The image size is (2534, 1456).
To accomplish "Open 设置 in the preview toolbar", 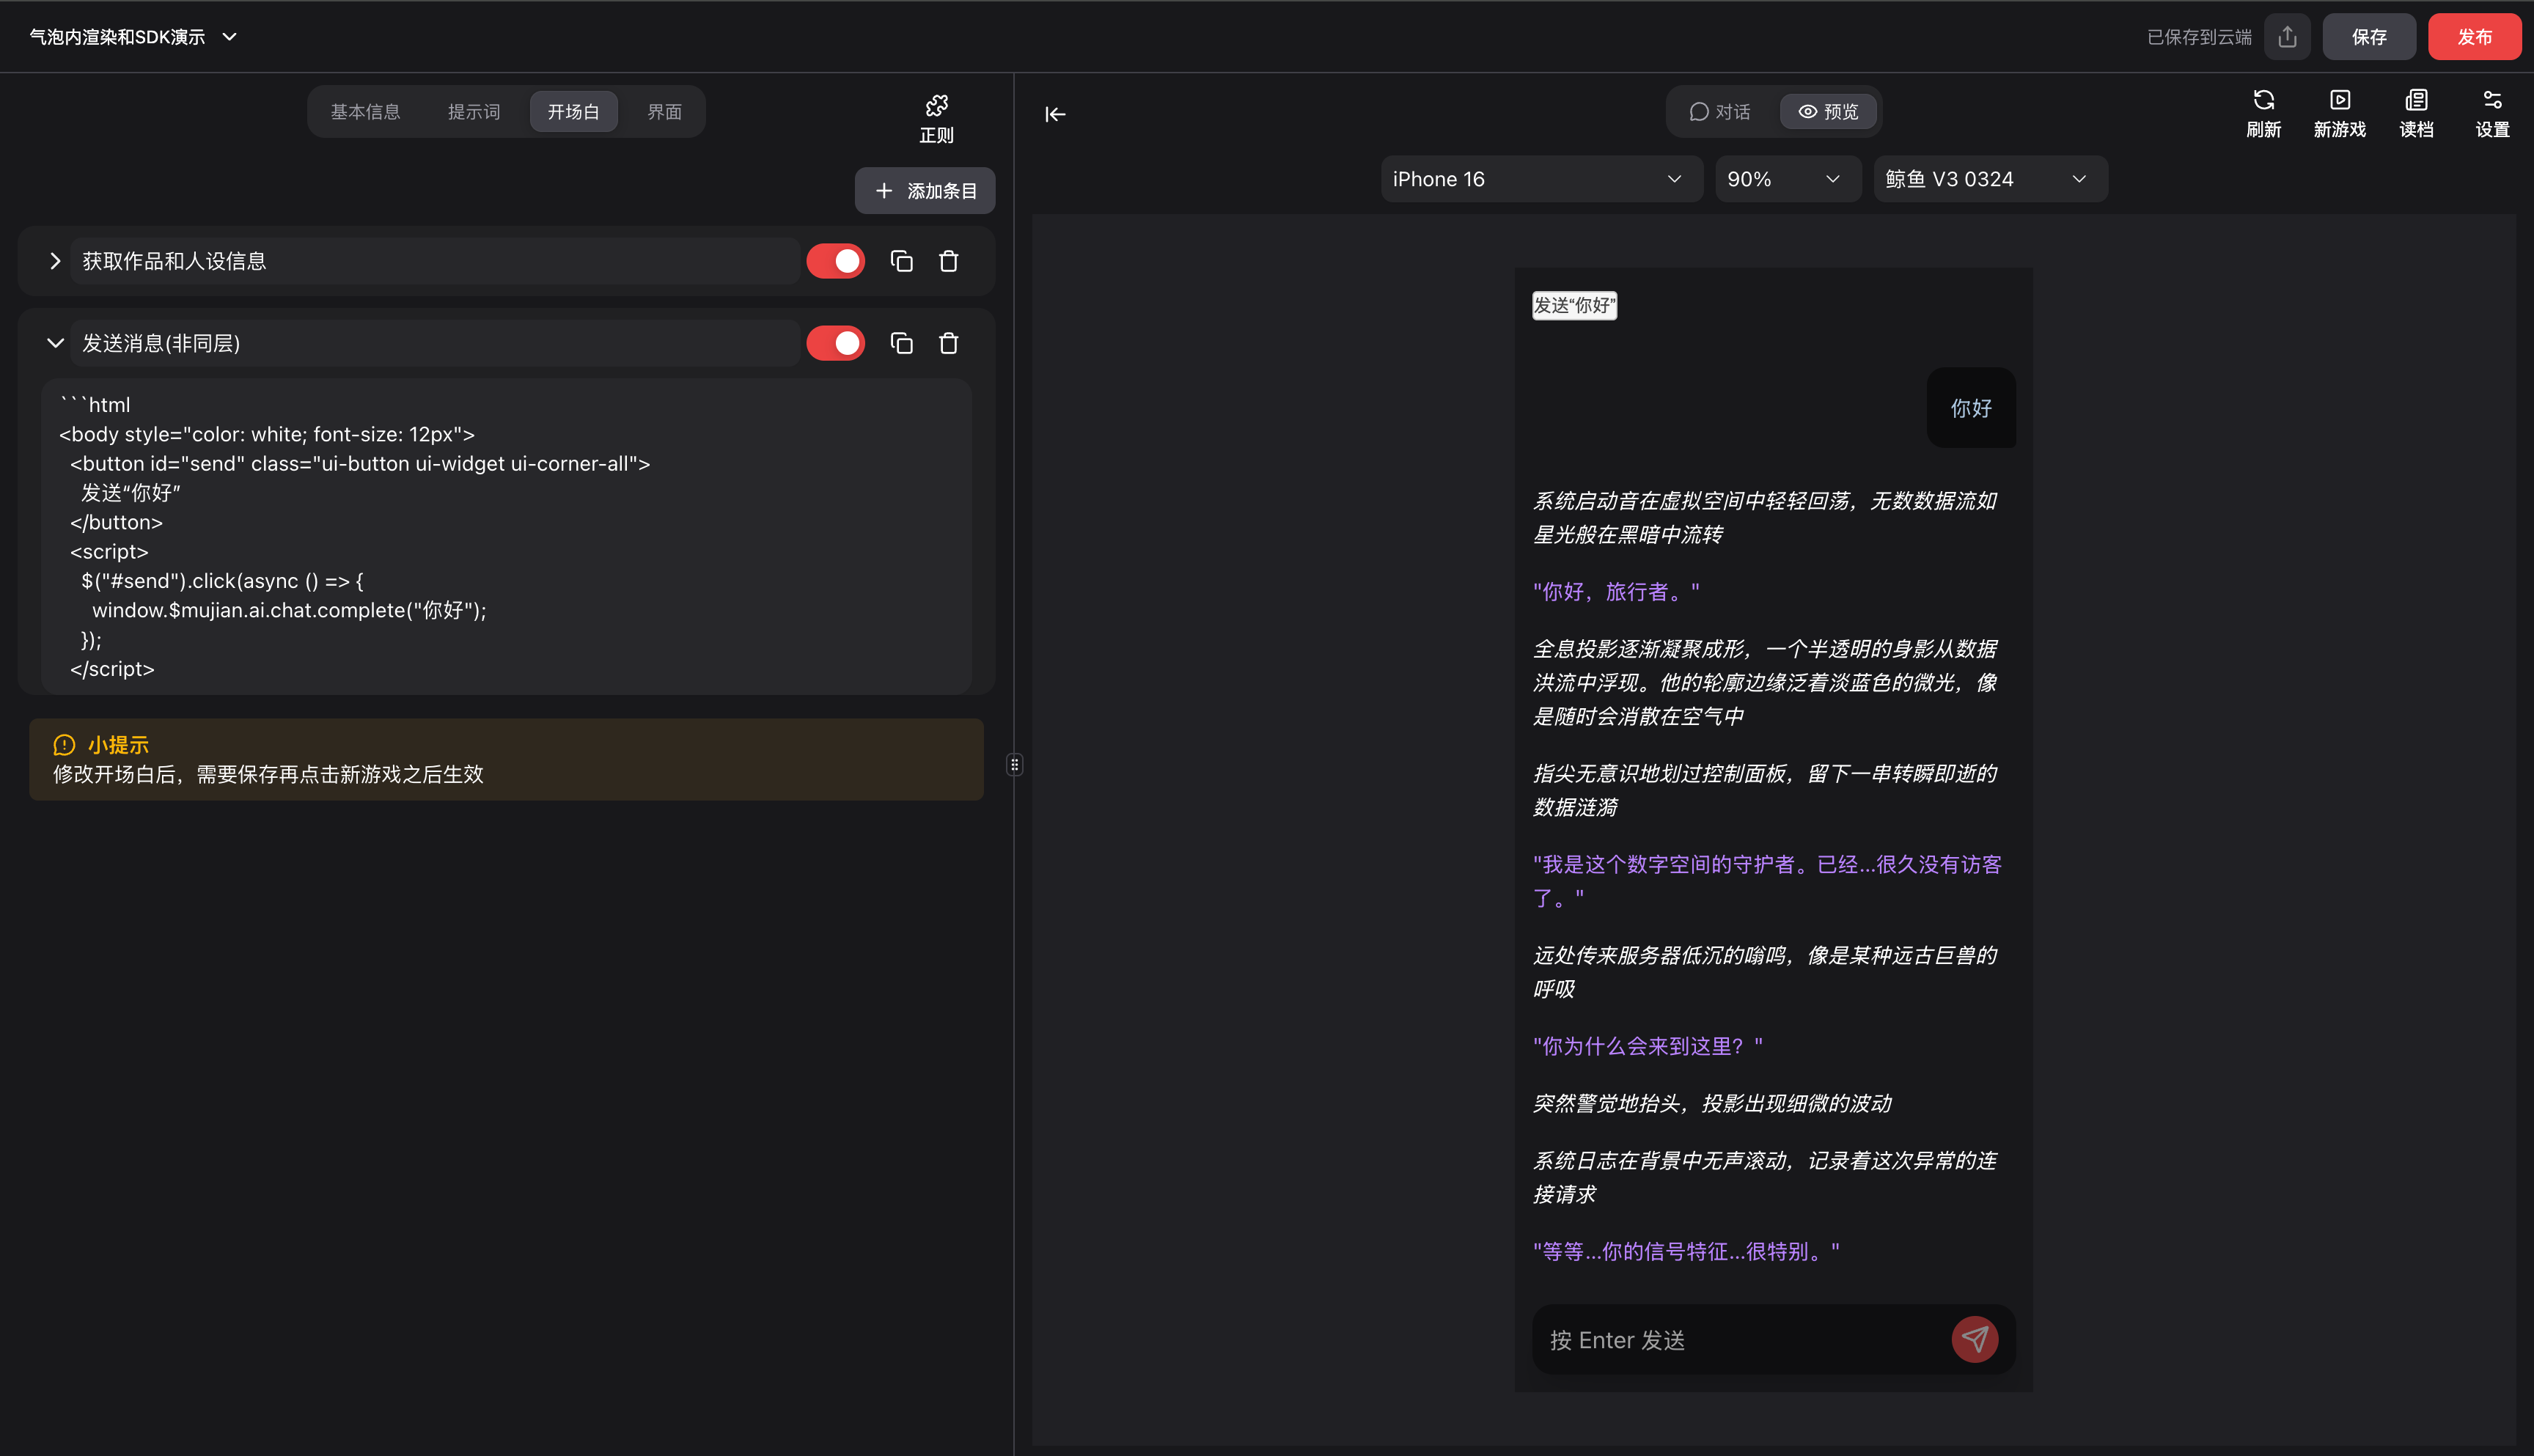I will [2491, 112].
